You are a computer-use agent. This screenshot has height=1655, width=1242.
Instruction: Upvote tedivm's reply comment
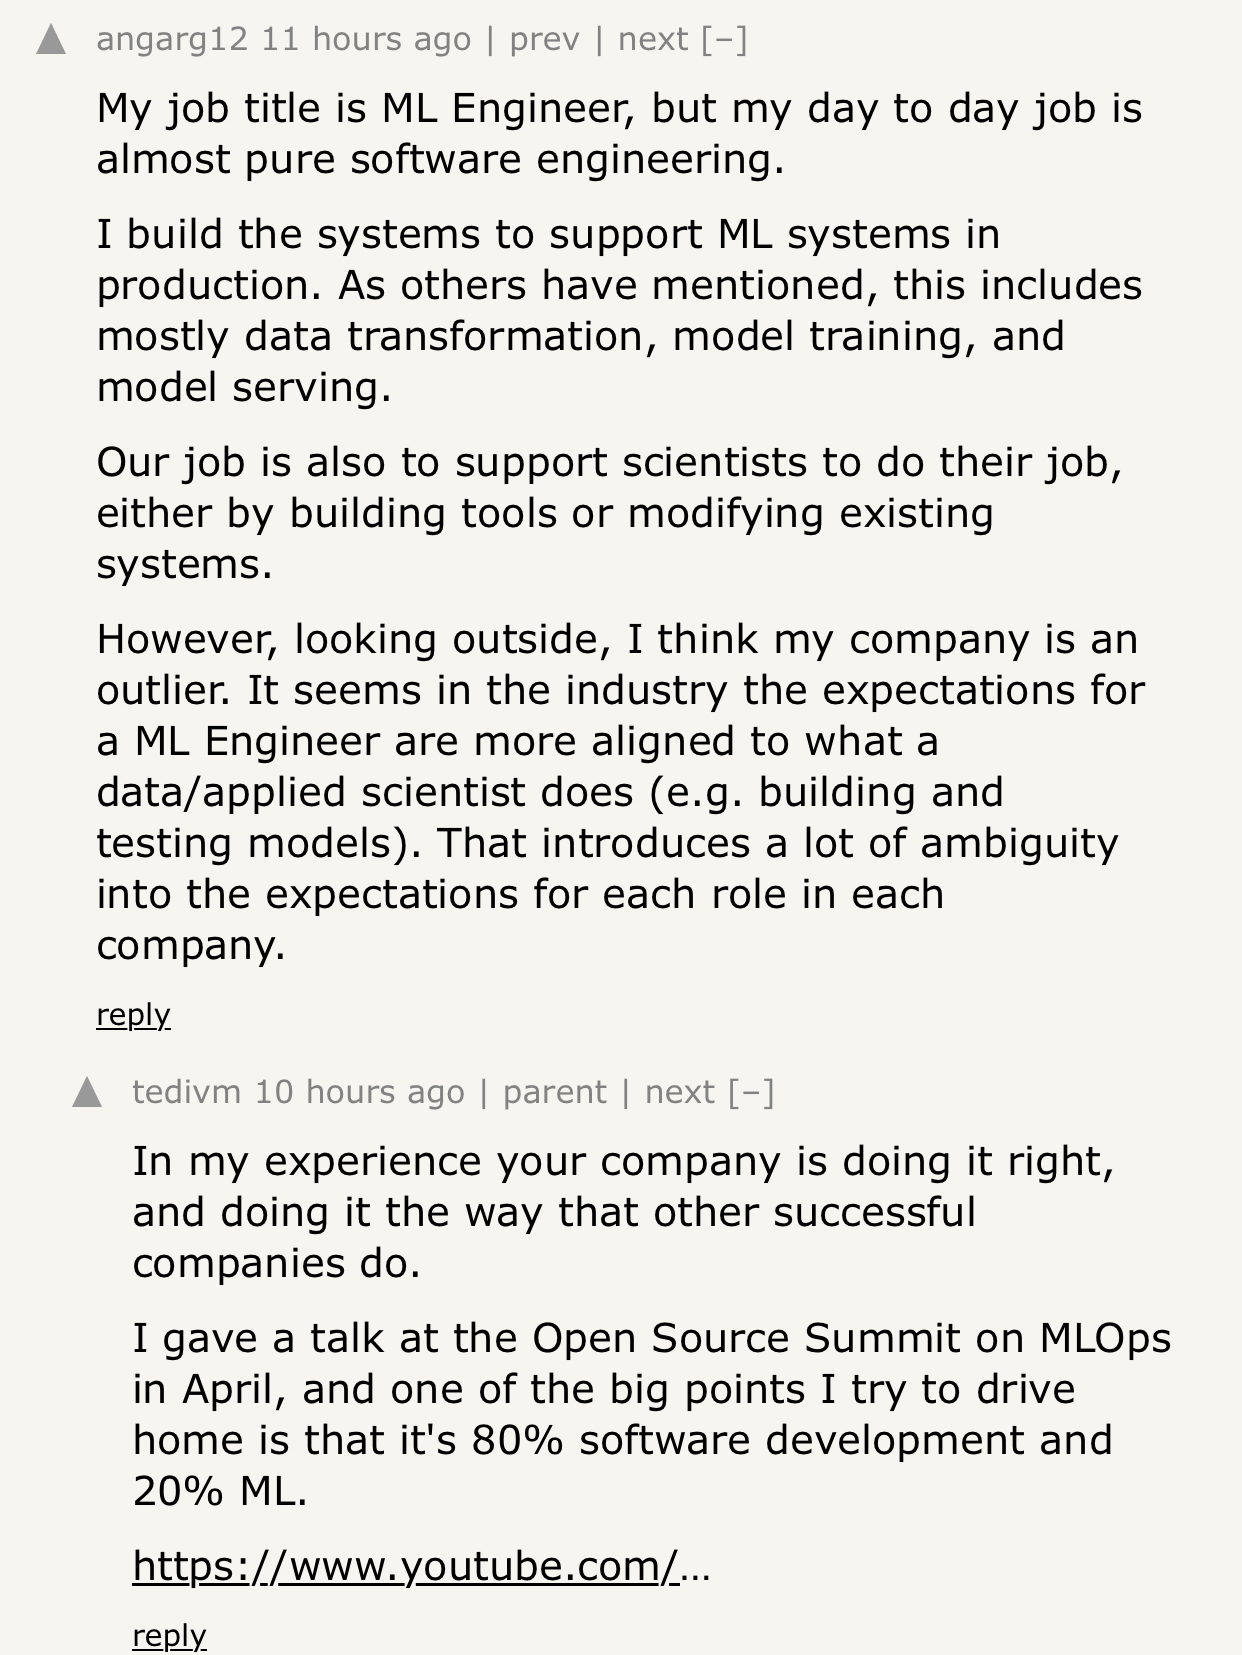click(x=87, y=1093)
